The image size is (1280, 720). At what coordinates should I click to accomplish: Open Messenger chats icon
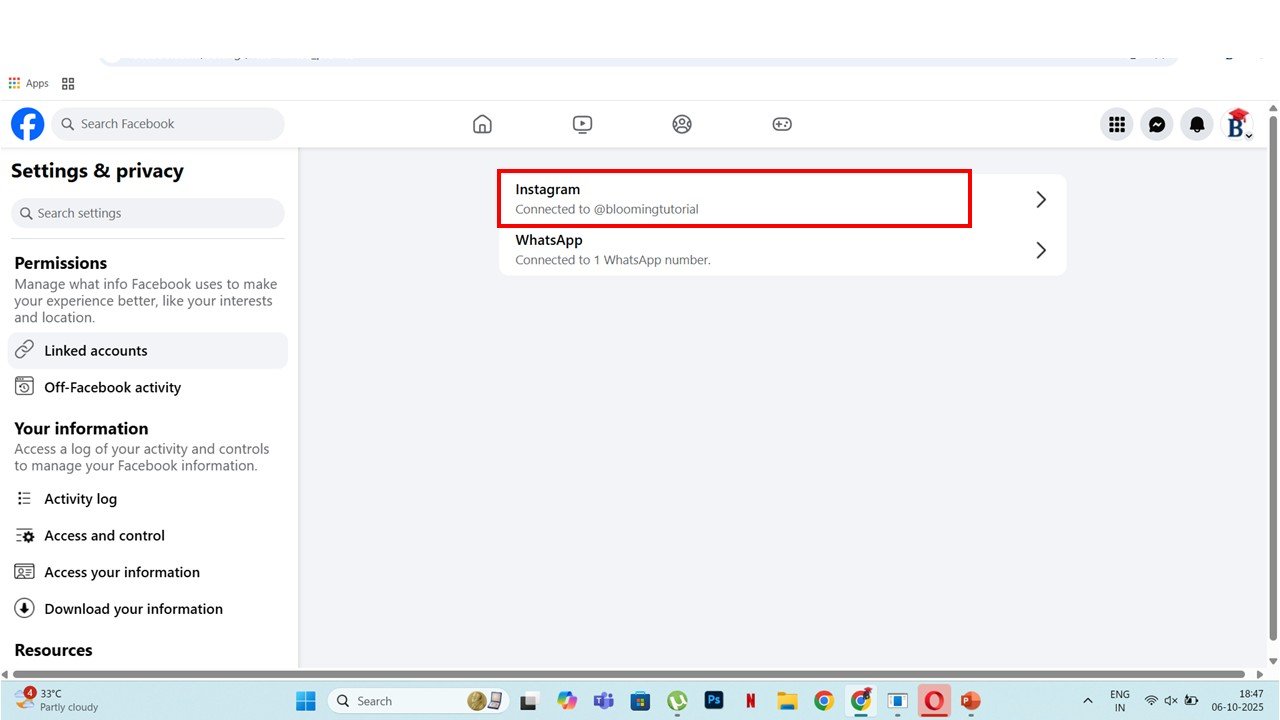tap(1157, 124)
